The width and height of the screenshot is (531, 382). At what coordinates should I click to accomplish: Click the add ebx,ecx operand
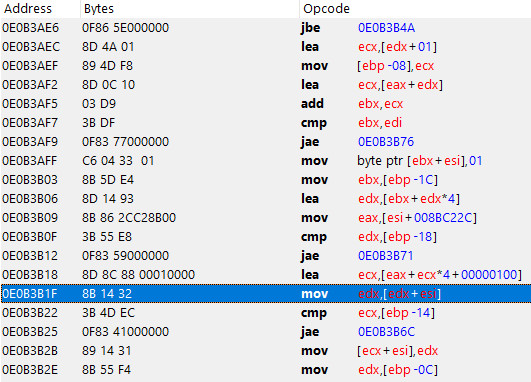point(381,104)
